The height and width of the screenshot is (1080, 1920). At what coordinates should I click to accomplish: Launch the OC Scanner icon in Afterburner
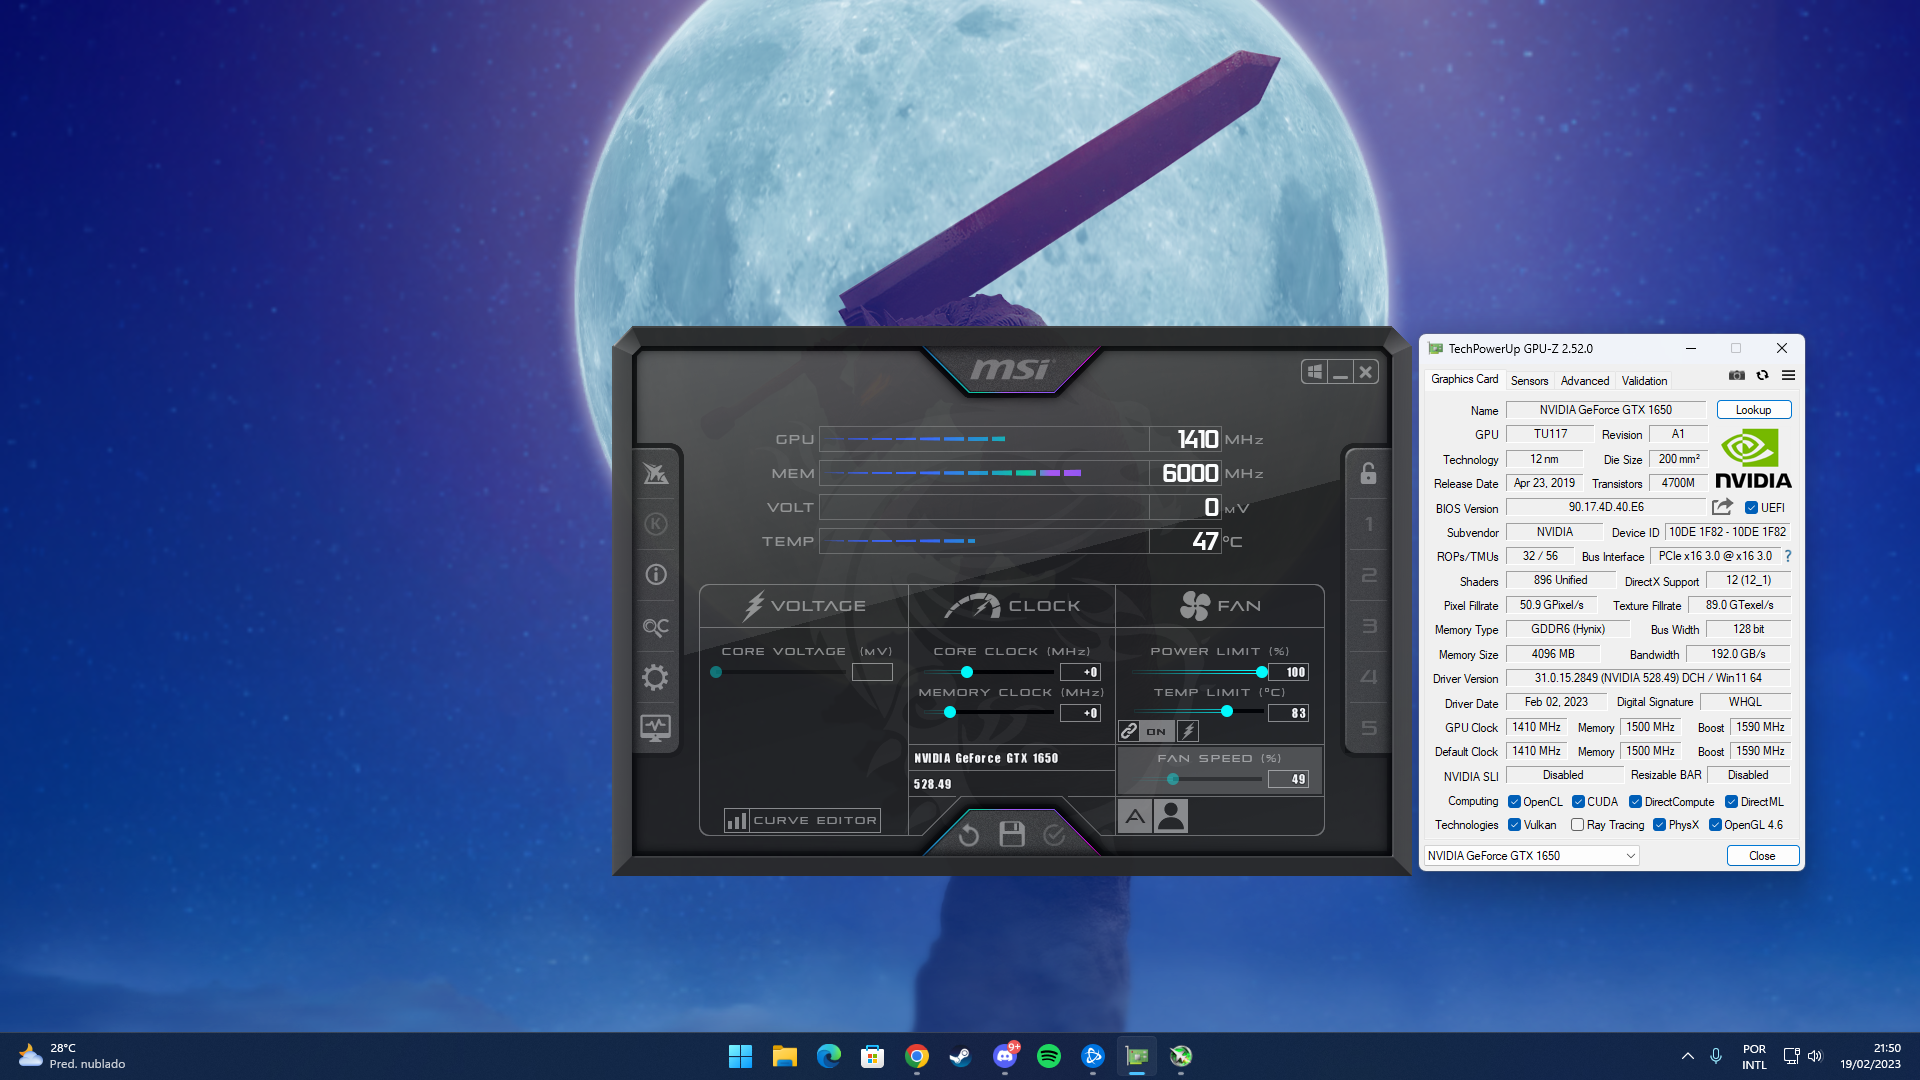tap(656, 627)
